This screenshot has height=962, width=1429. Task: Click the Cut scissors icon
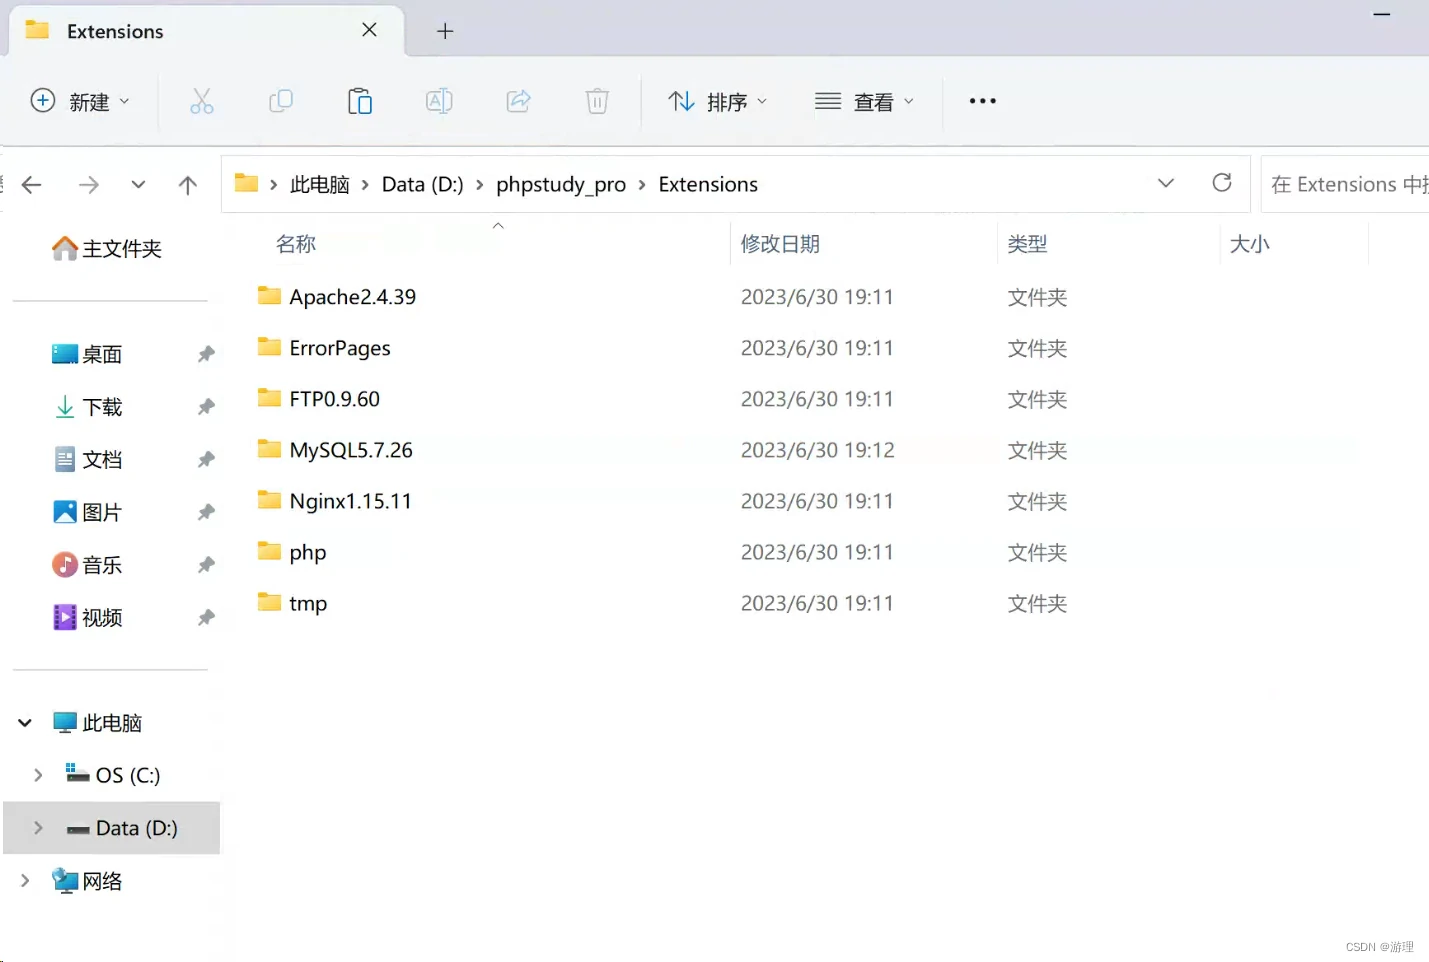pos(202,101)
